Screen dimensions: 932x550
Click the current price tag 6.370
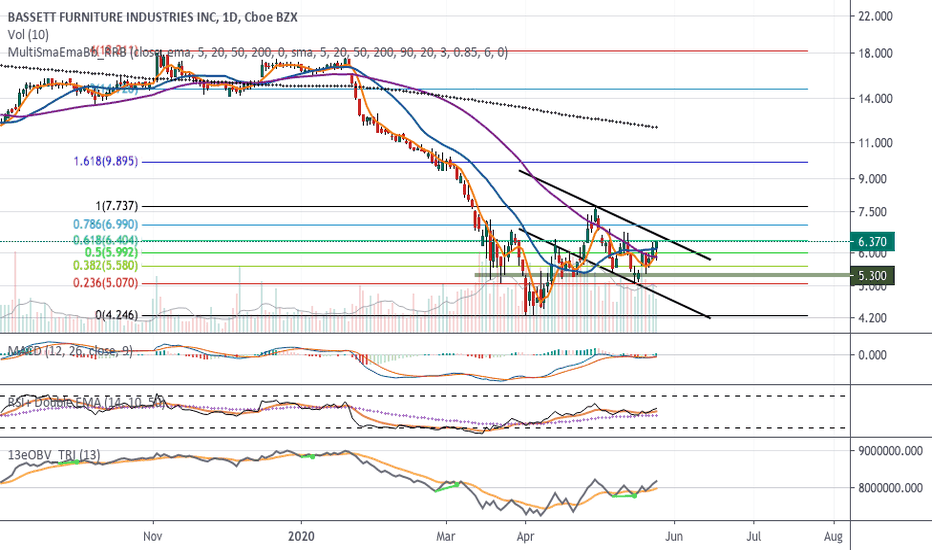coord(872,242)
